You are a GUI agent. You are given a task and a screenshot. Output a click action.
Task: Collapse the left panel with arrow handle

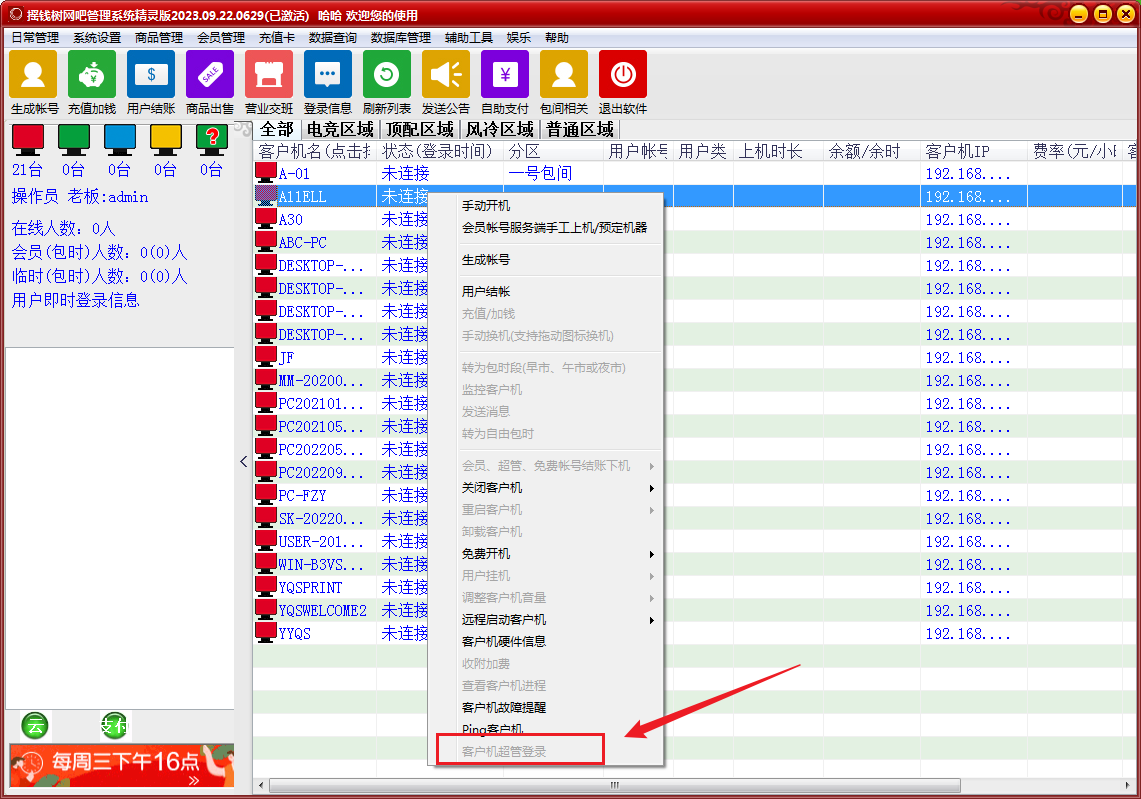coord(244,461)
